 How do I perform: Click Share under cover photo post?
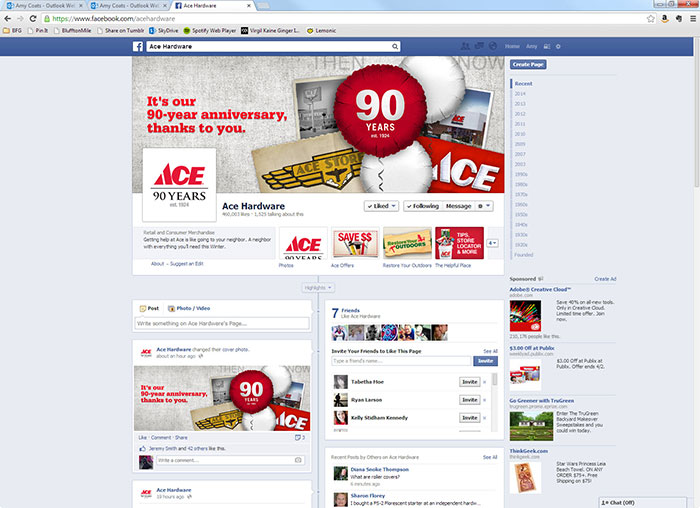[x=181, y=437]
